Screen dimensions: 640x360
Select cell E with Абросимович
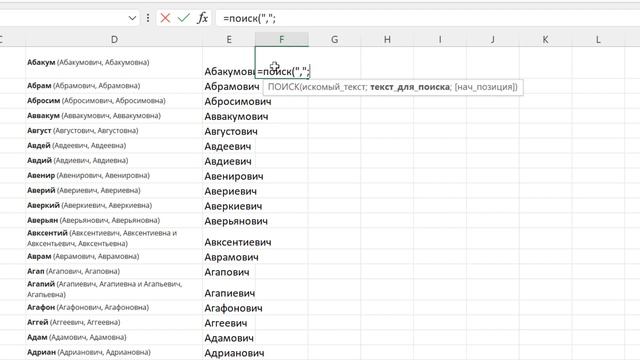coord(229,102)
